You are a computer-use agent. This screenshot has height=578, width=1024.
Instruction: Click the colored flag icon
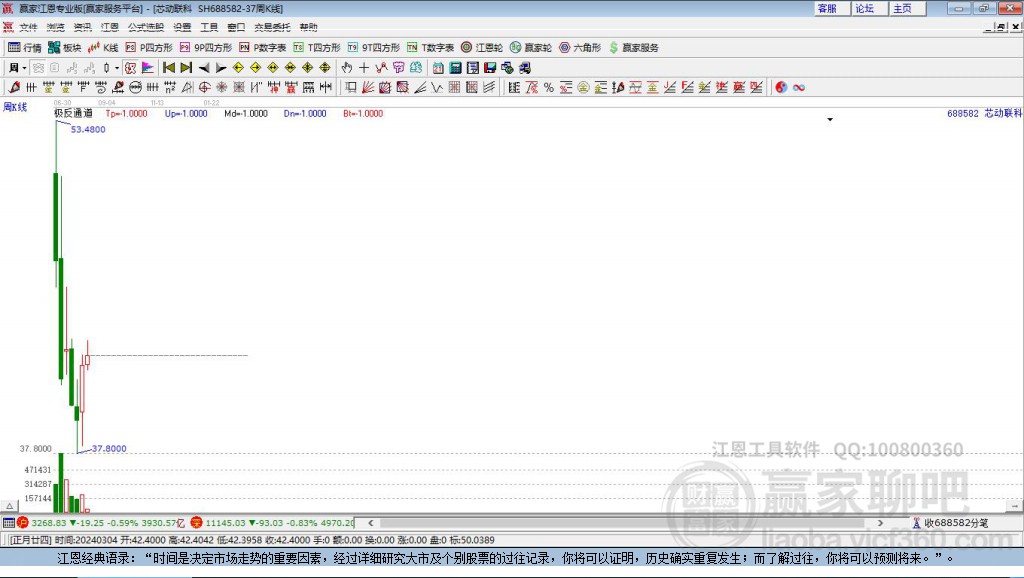click(x=148, y=68)
